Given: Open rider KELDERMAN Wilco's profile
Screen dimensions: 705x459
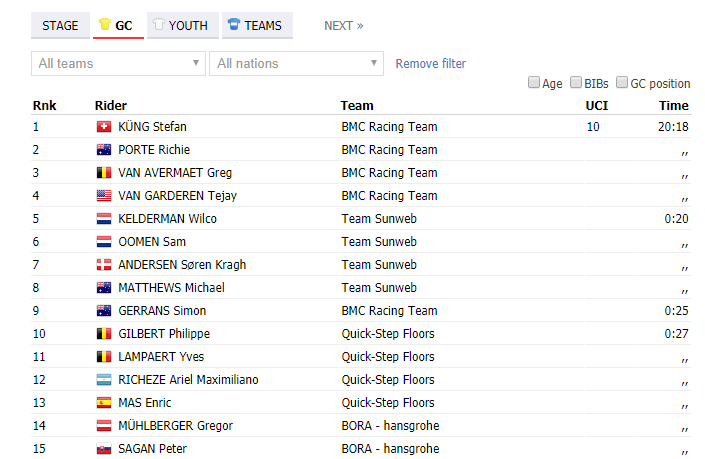Looking at the screenshot, I should pyautogui.click(x=167, y=219).
